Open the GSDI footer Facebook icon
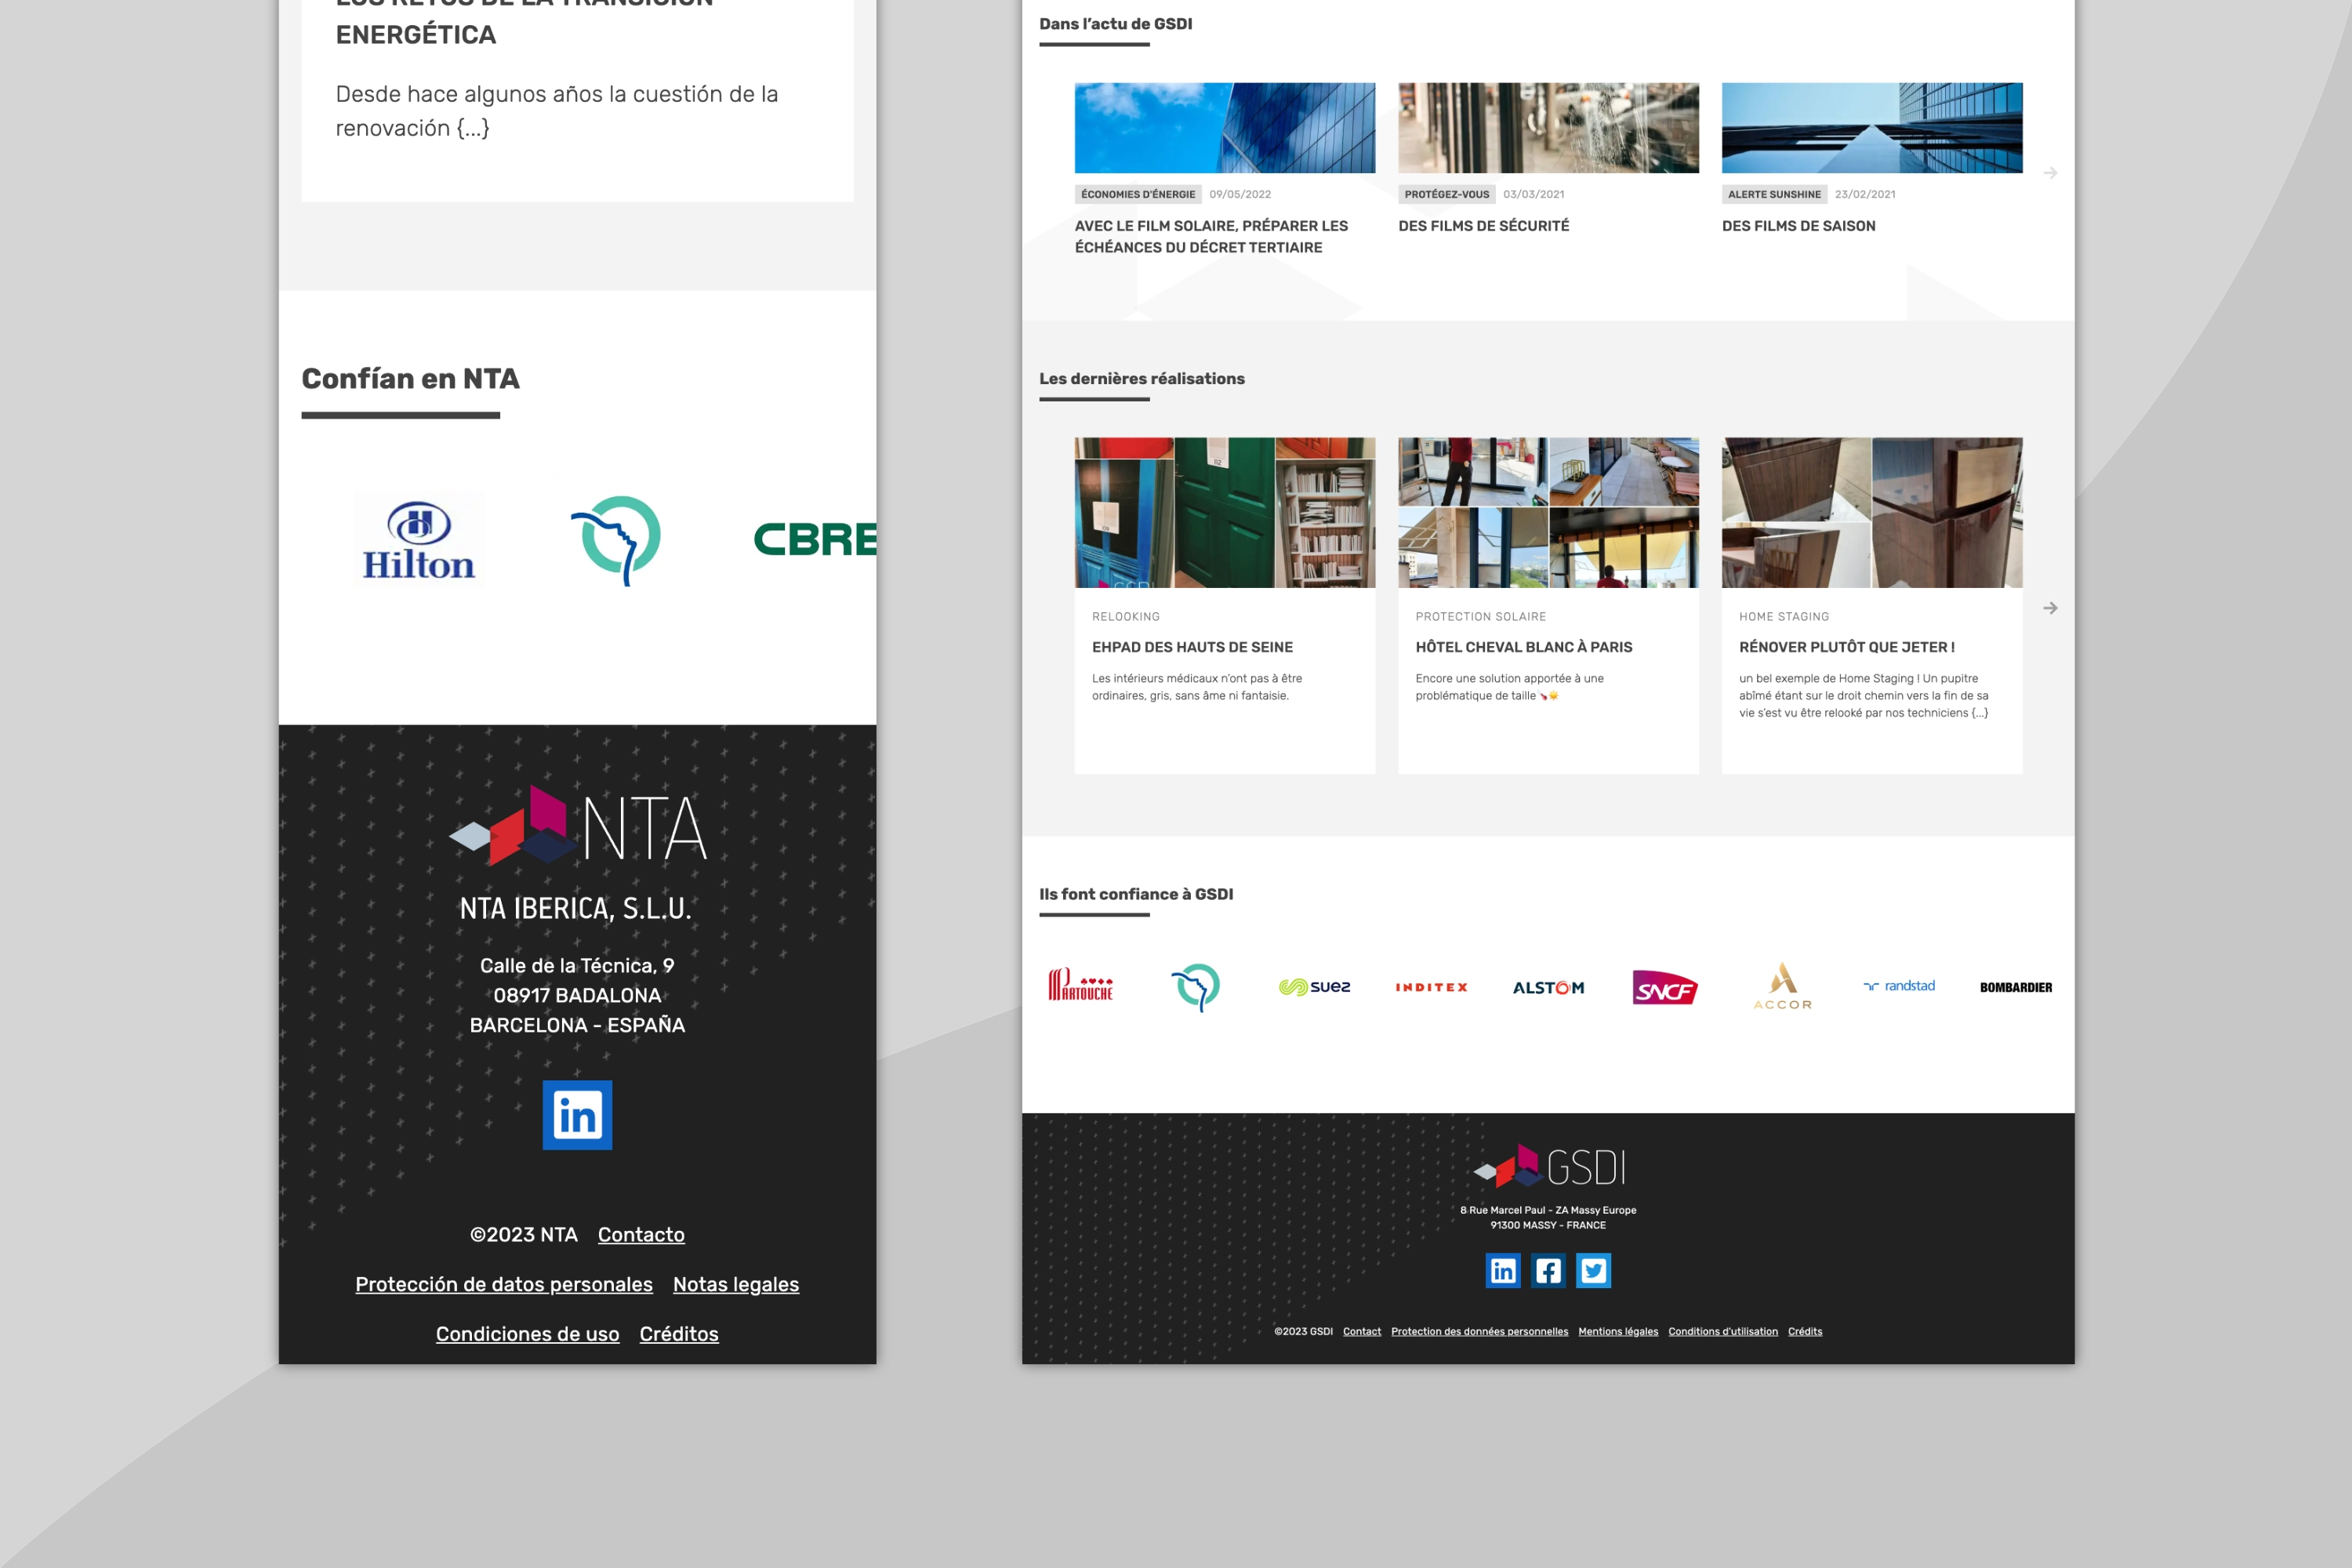This screenshot has height=1568, width=2352. click(1548, 1270)
